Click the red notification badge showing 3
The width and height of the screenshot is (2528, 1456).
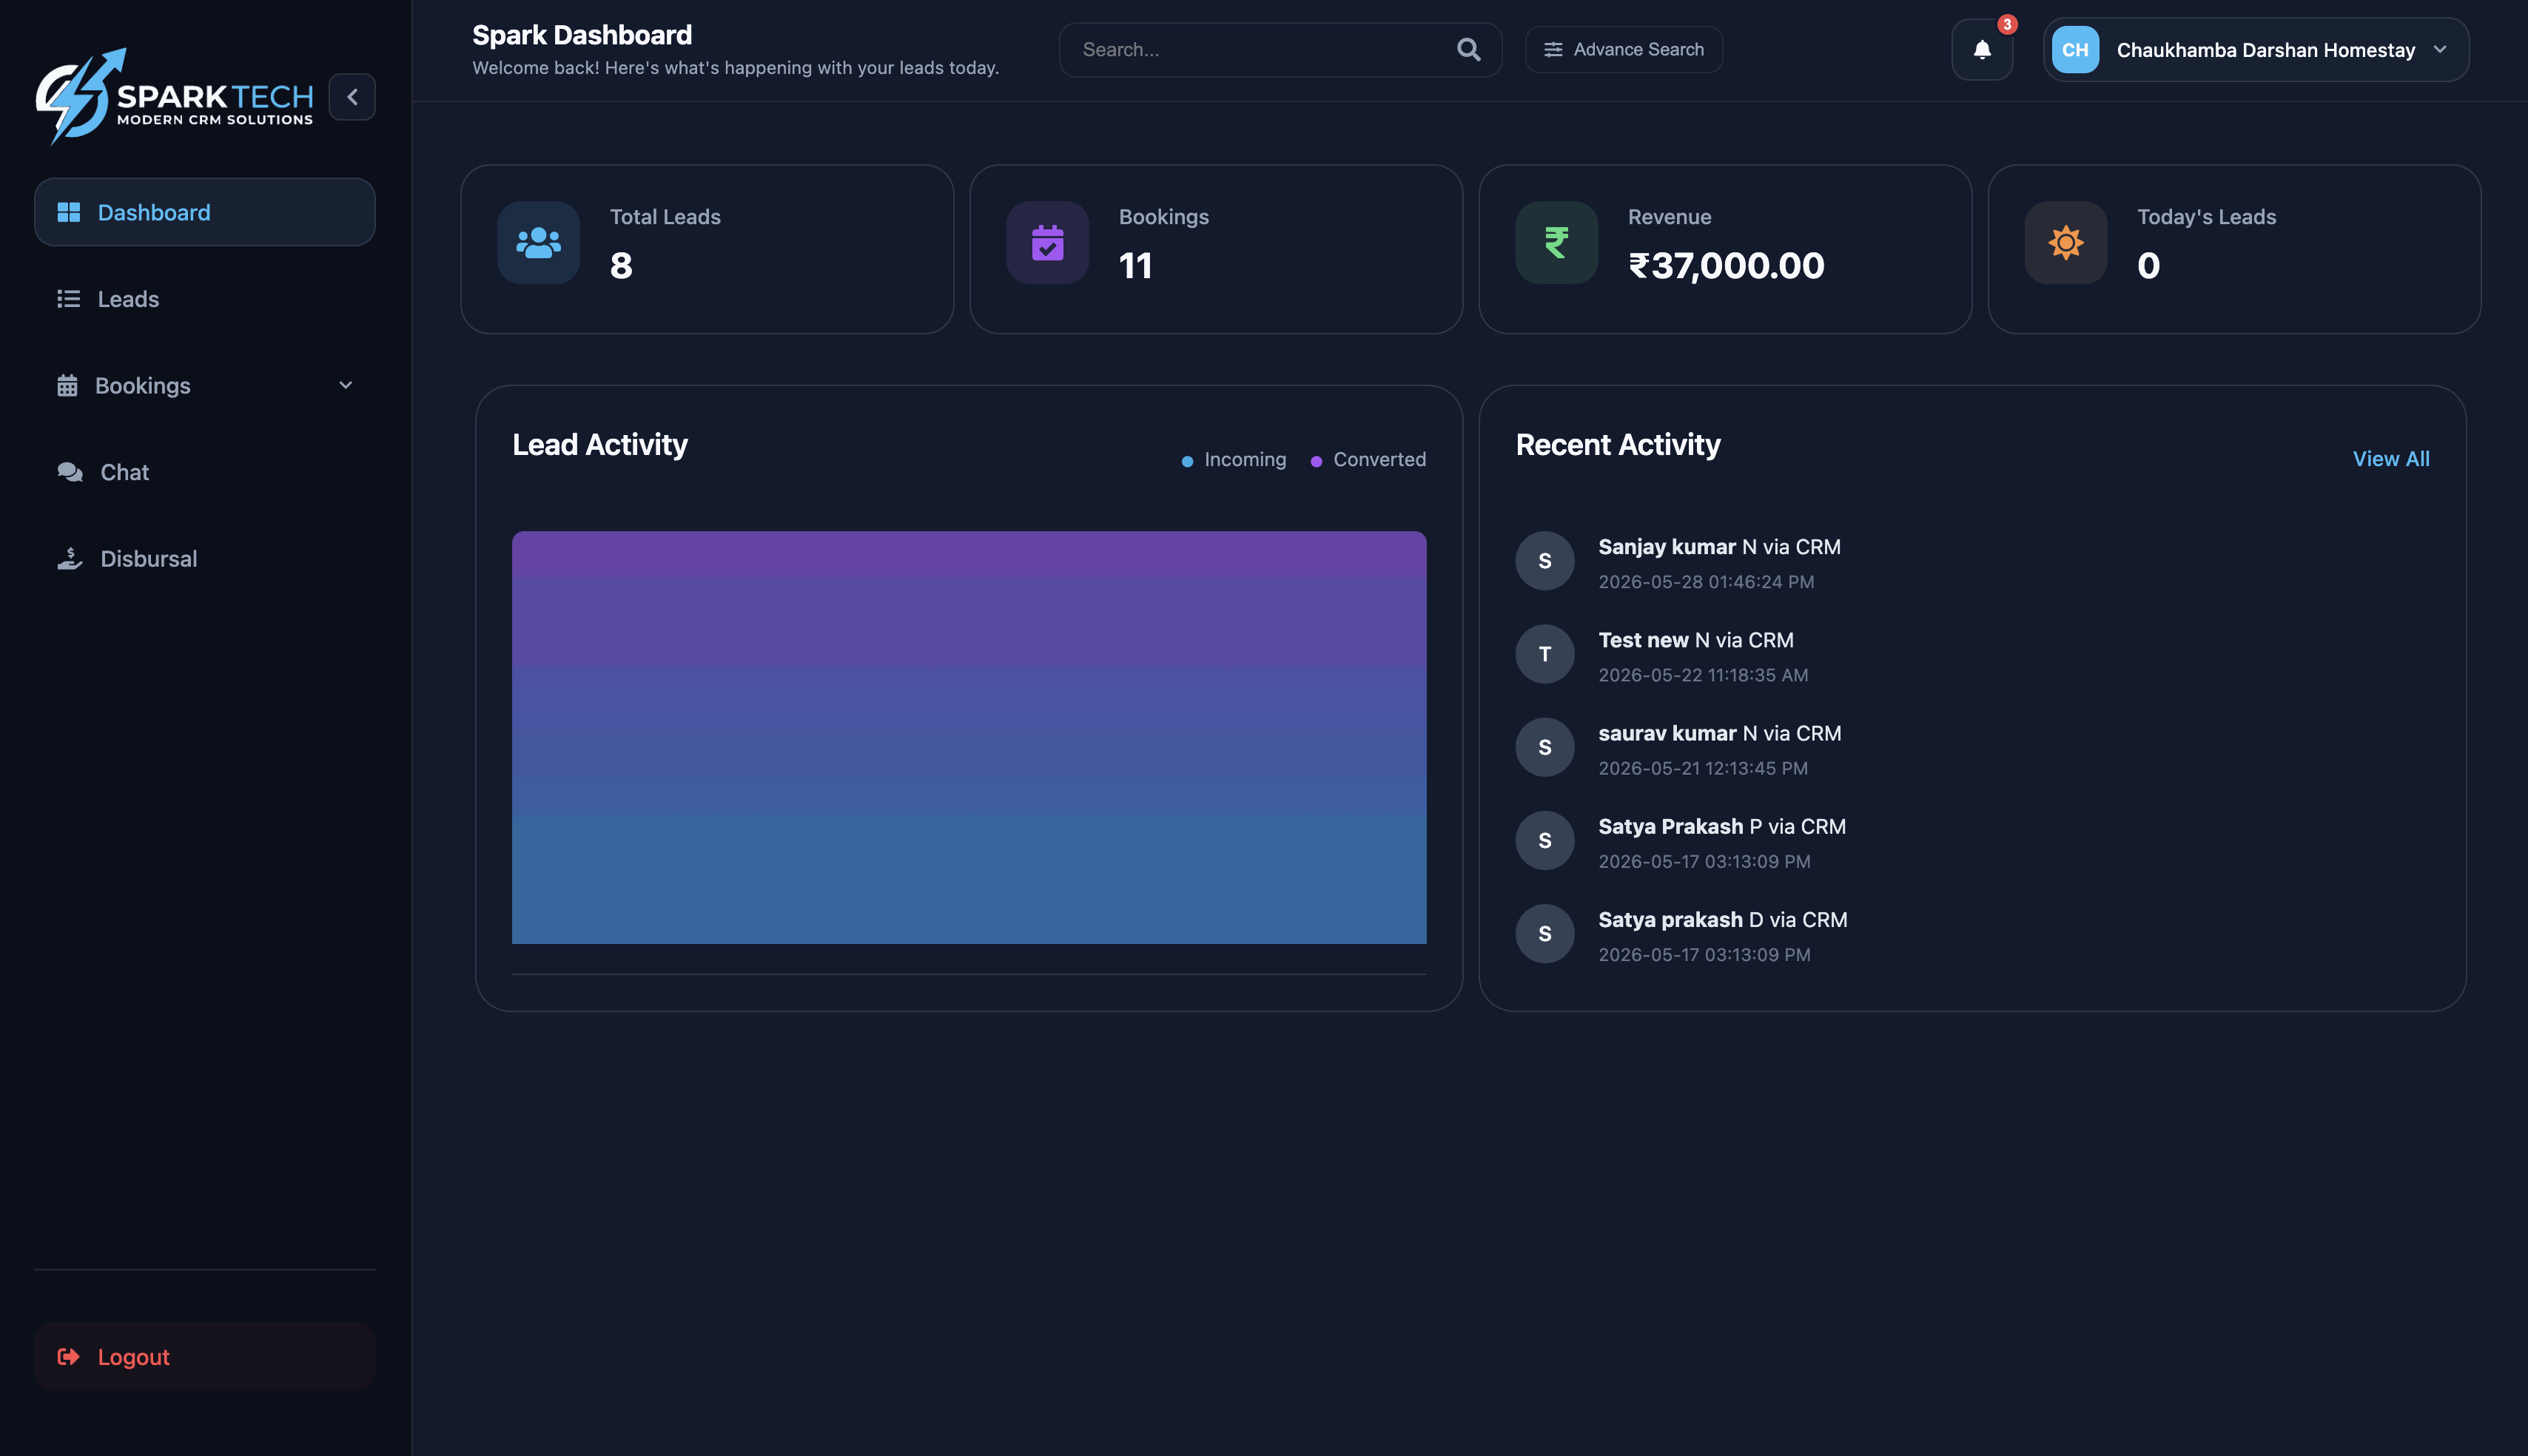pos(2007,24)
